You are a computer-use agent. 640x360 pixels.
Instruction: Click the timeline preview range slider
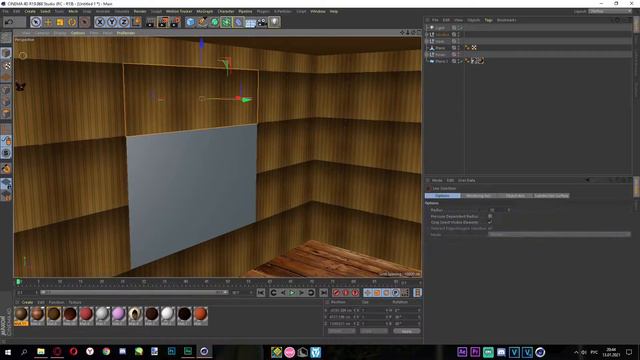(134, 292)
